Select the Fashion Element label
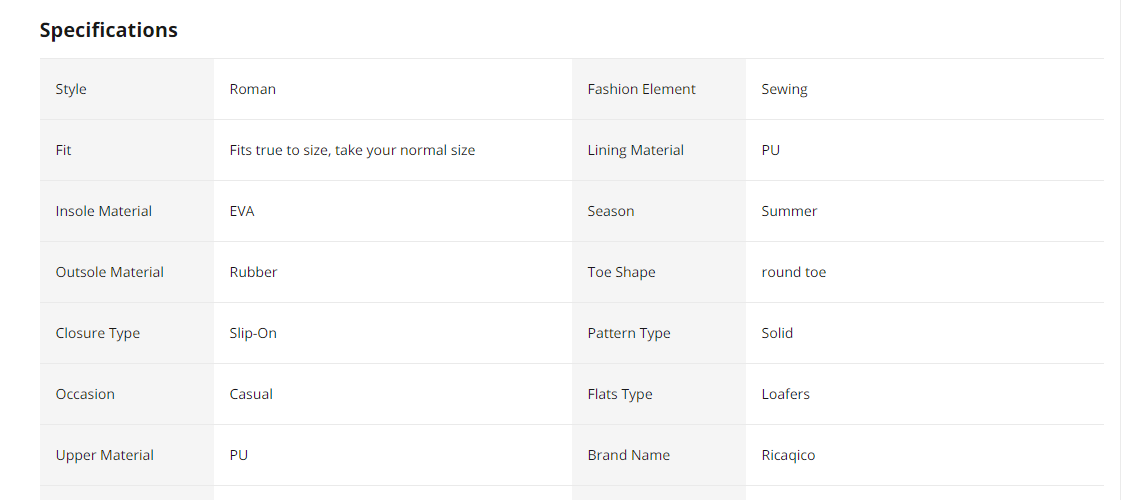Image resolution: width=1136 pixels, height=500 pixels. point(641,89)
